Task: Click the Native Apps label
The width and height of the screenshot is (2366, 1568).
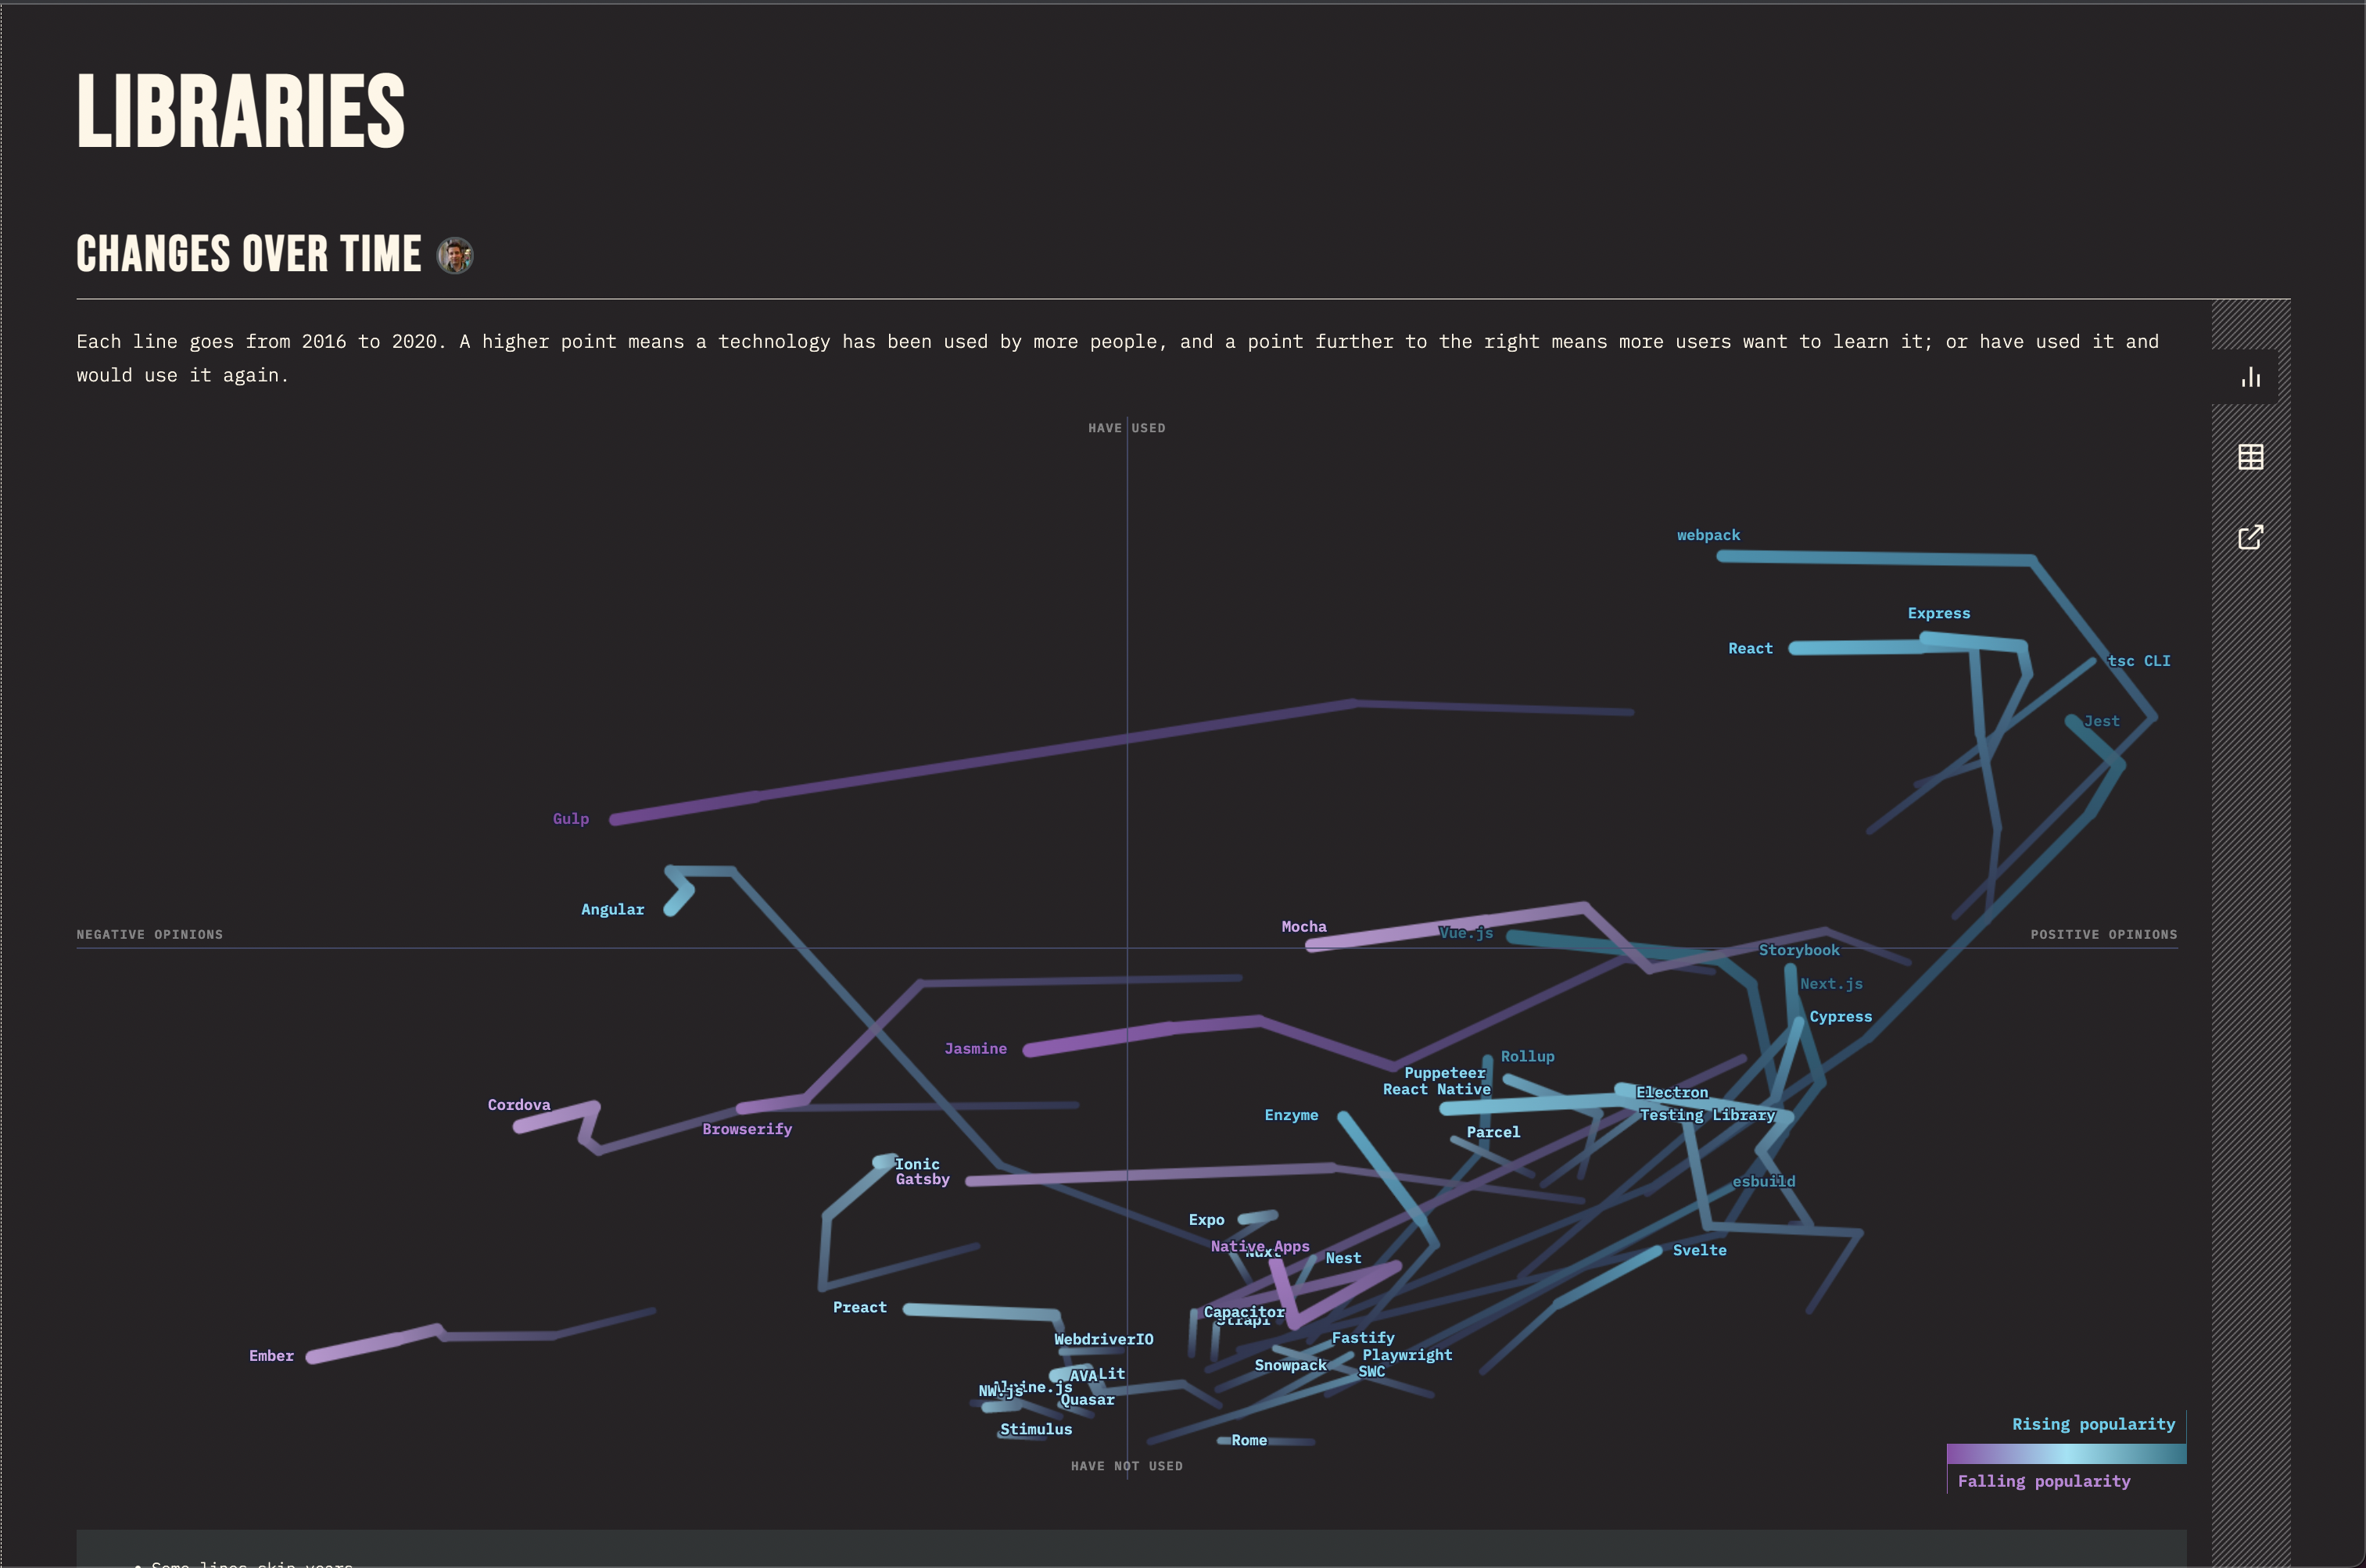Action: (1260, 1246)
